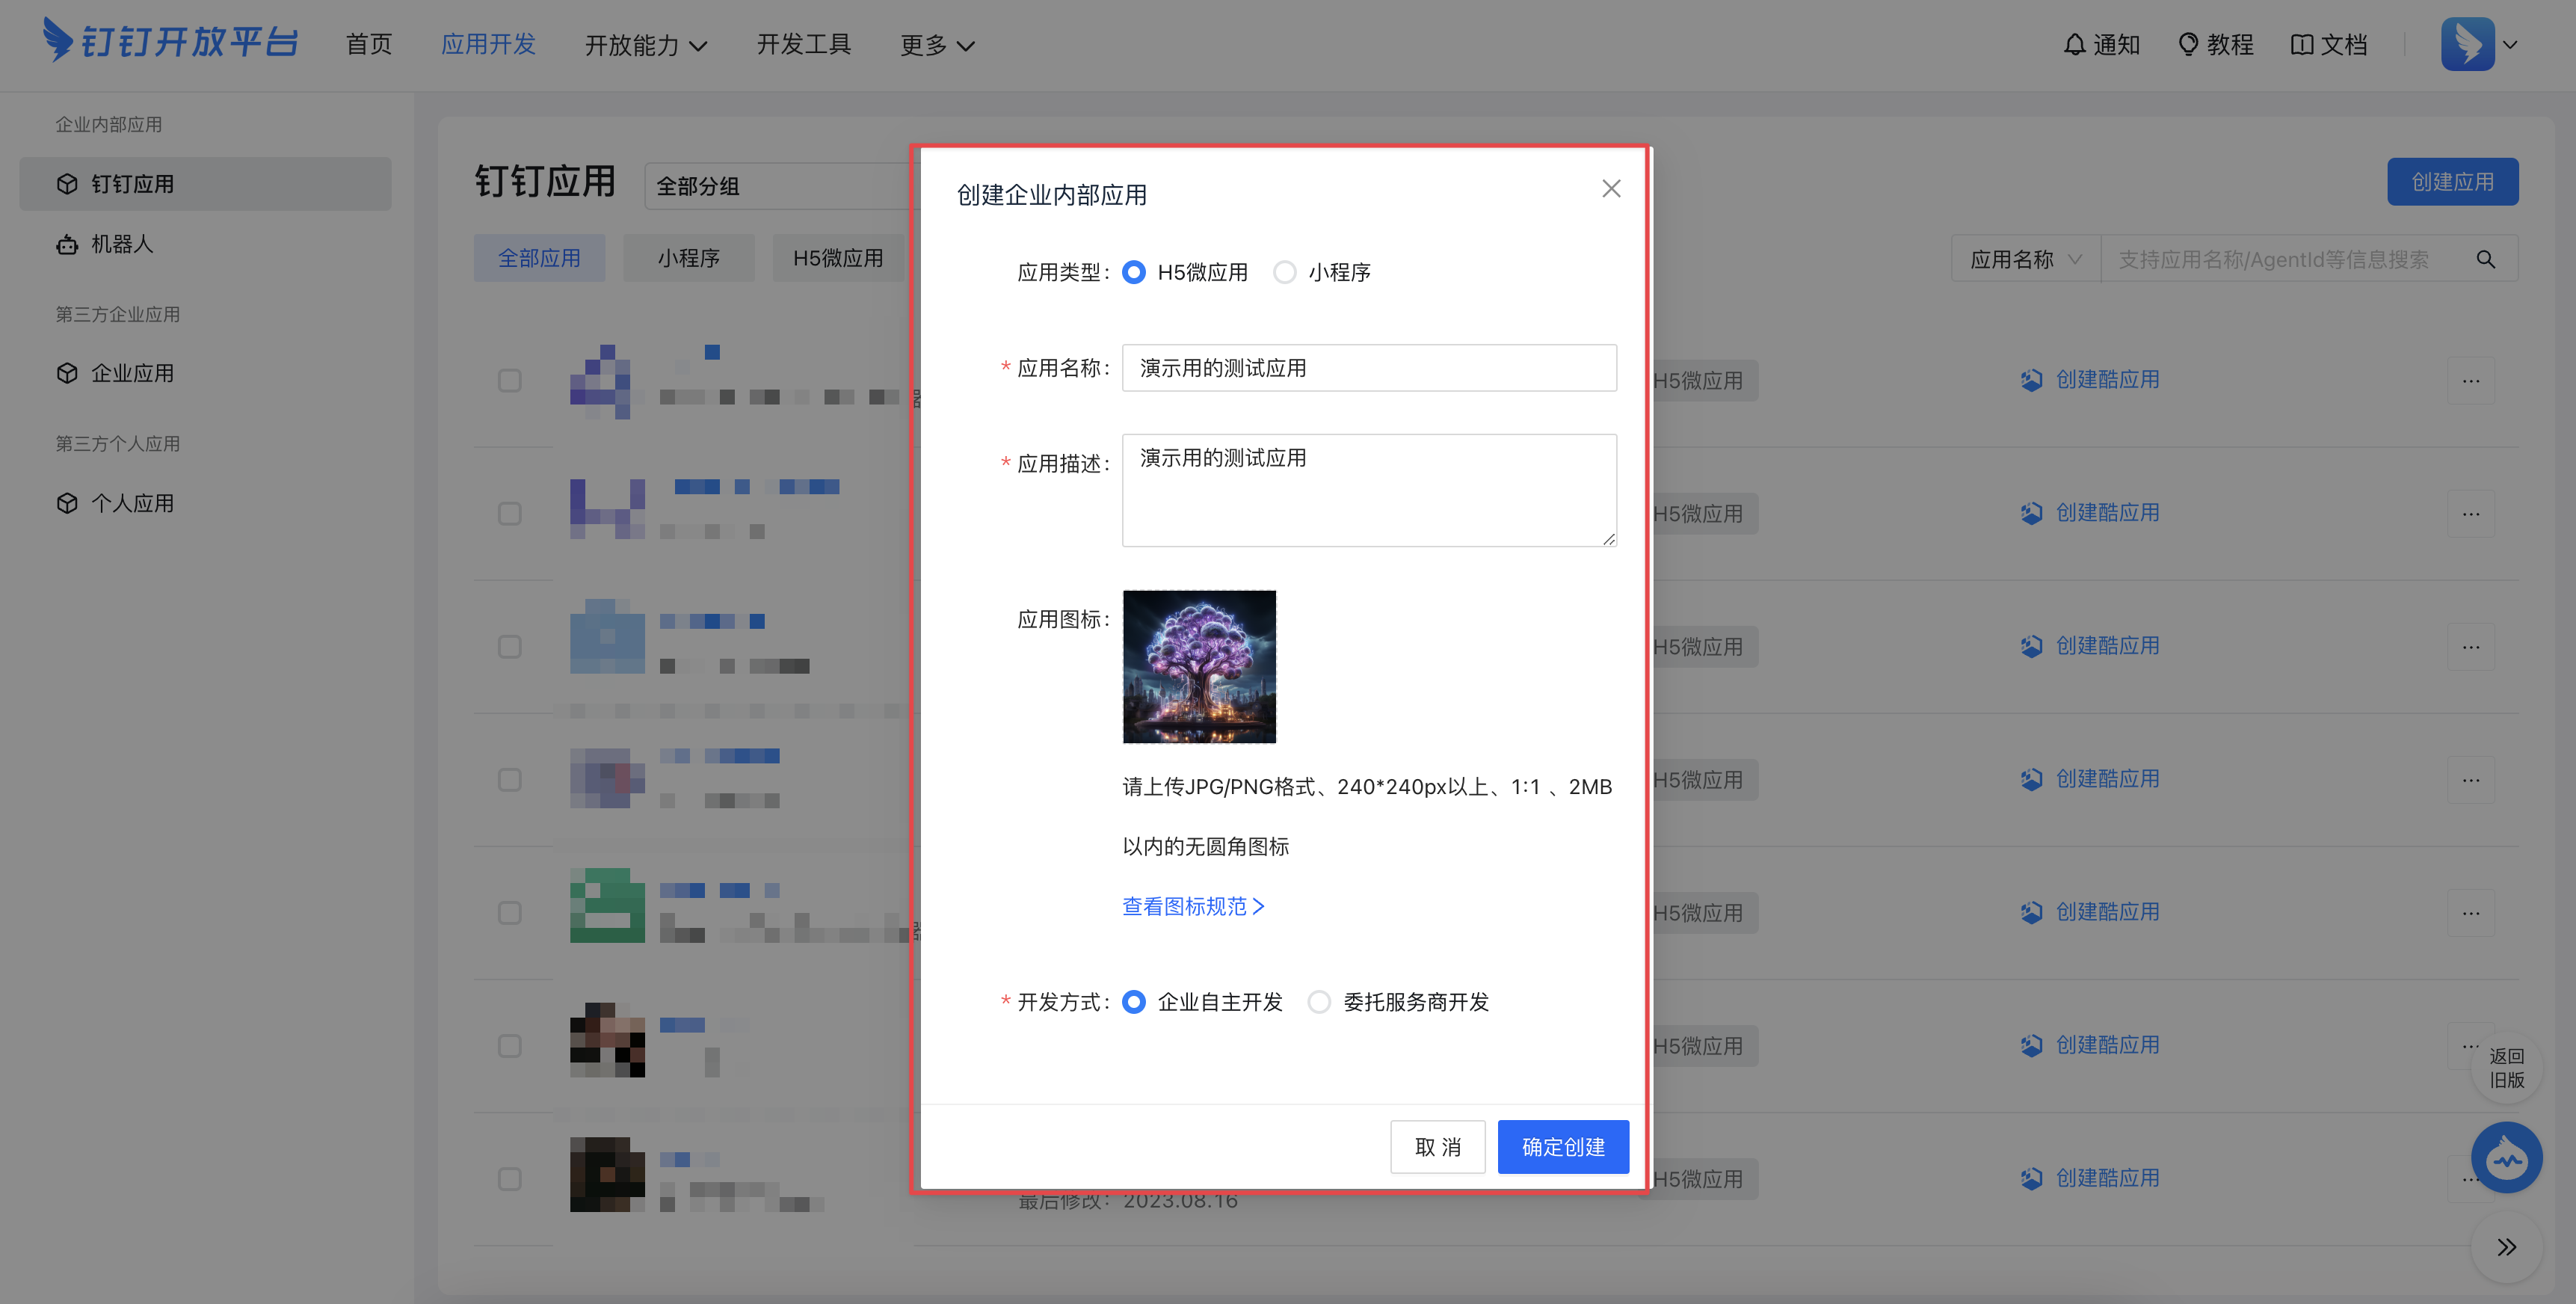This screenshot has width=2576, height=1304.
Task: Select the H5微应用 application type
Action: click(1133, 271)
